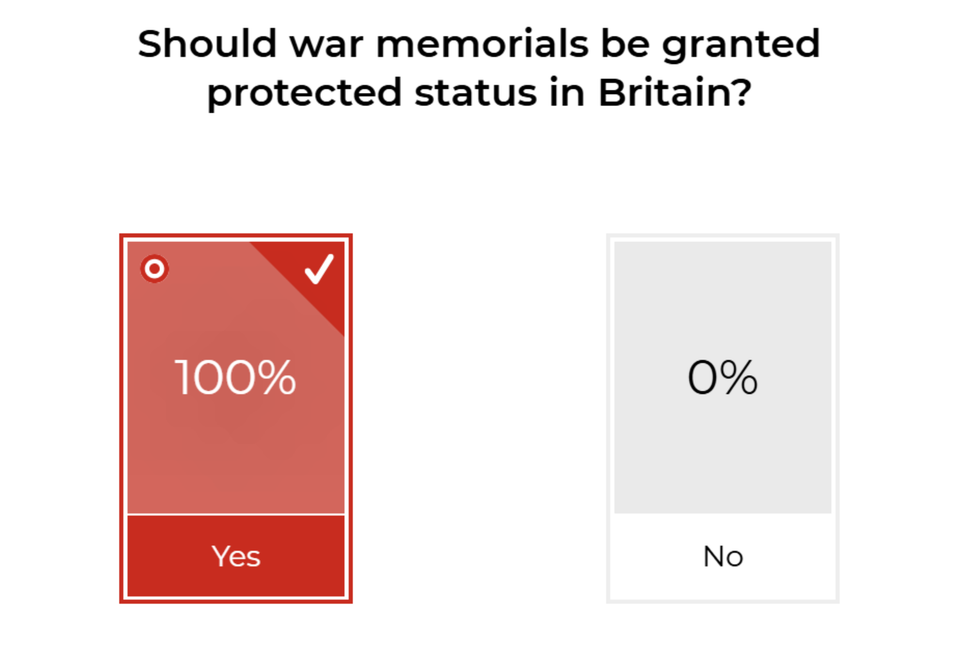Click the selected Yes card's red-white ring icon
The image size is (980, 653).
click(154, 269)
